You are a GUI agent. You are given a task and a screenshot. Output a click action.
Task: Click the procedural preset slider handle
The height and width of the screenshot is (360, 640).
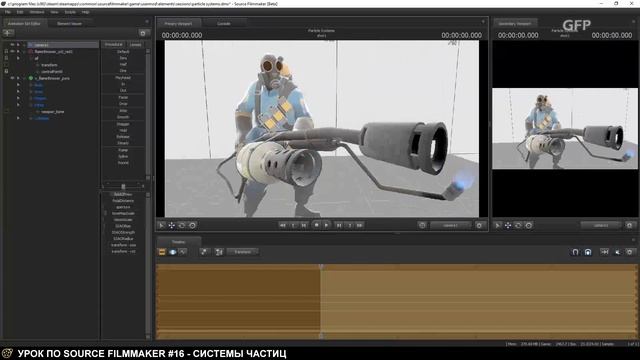pos(123,186)
